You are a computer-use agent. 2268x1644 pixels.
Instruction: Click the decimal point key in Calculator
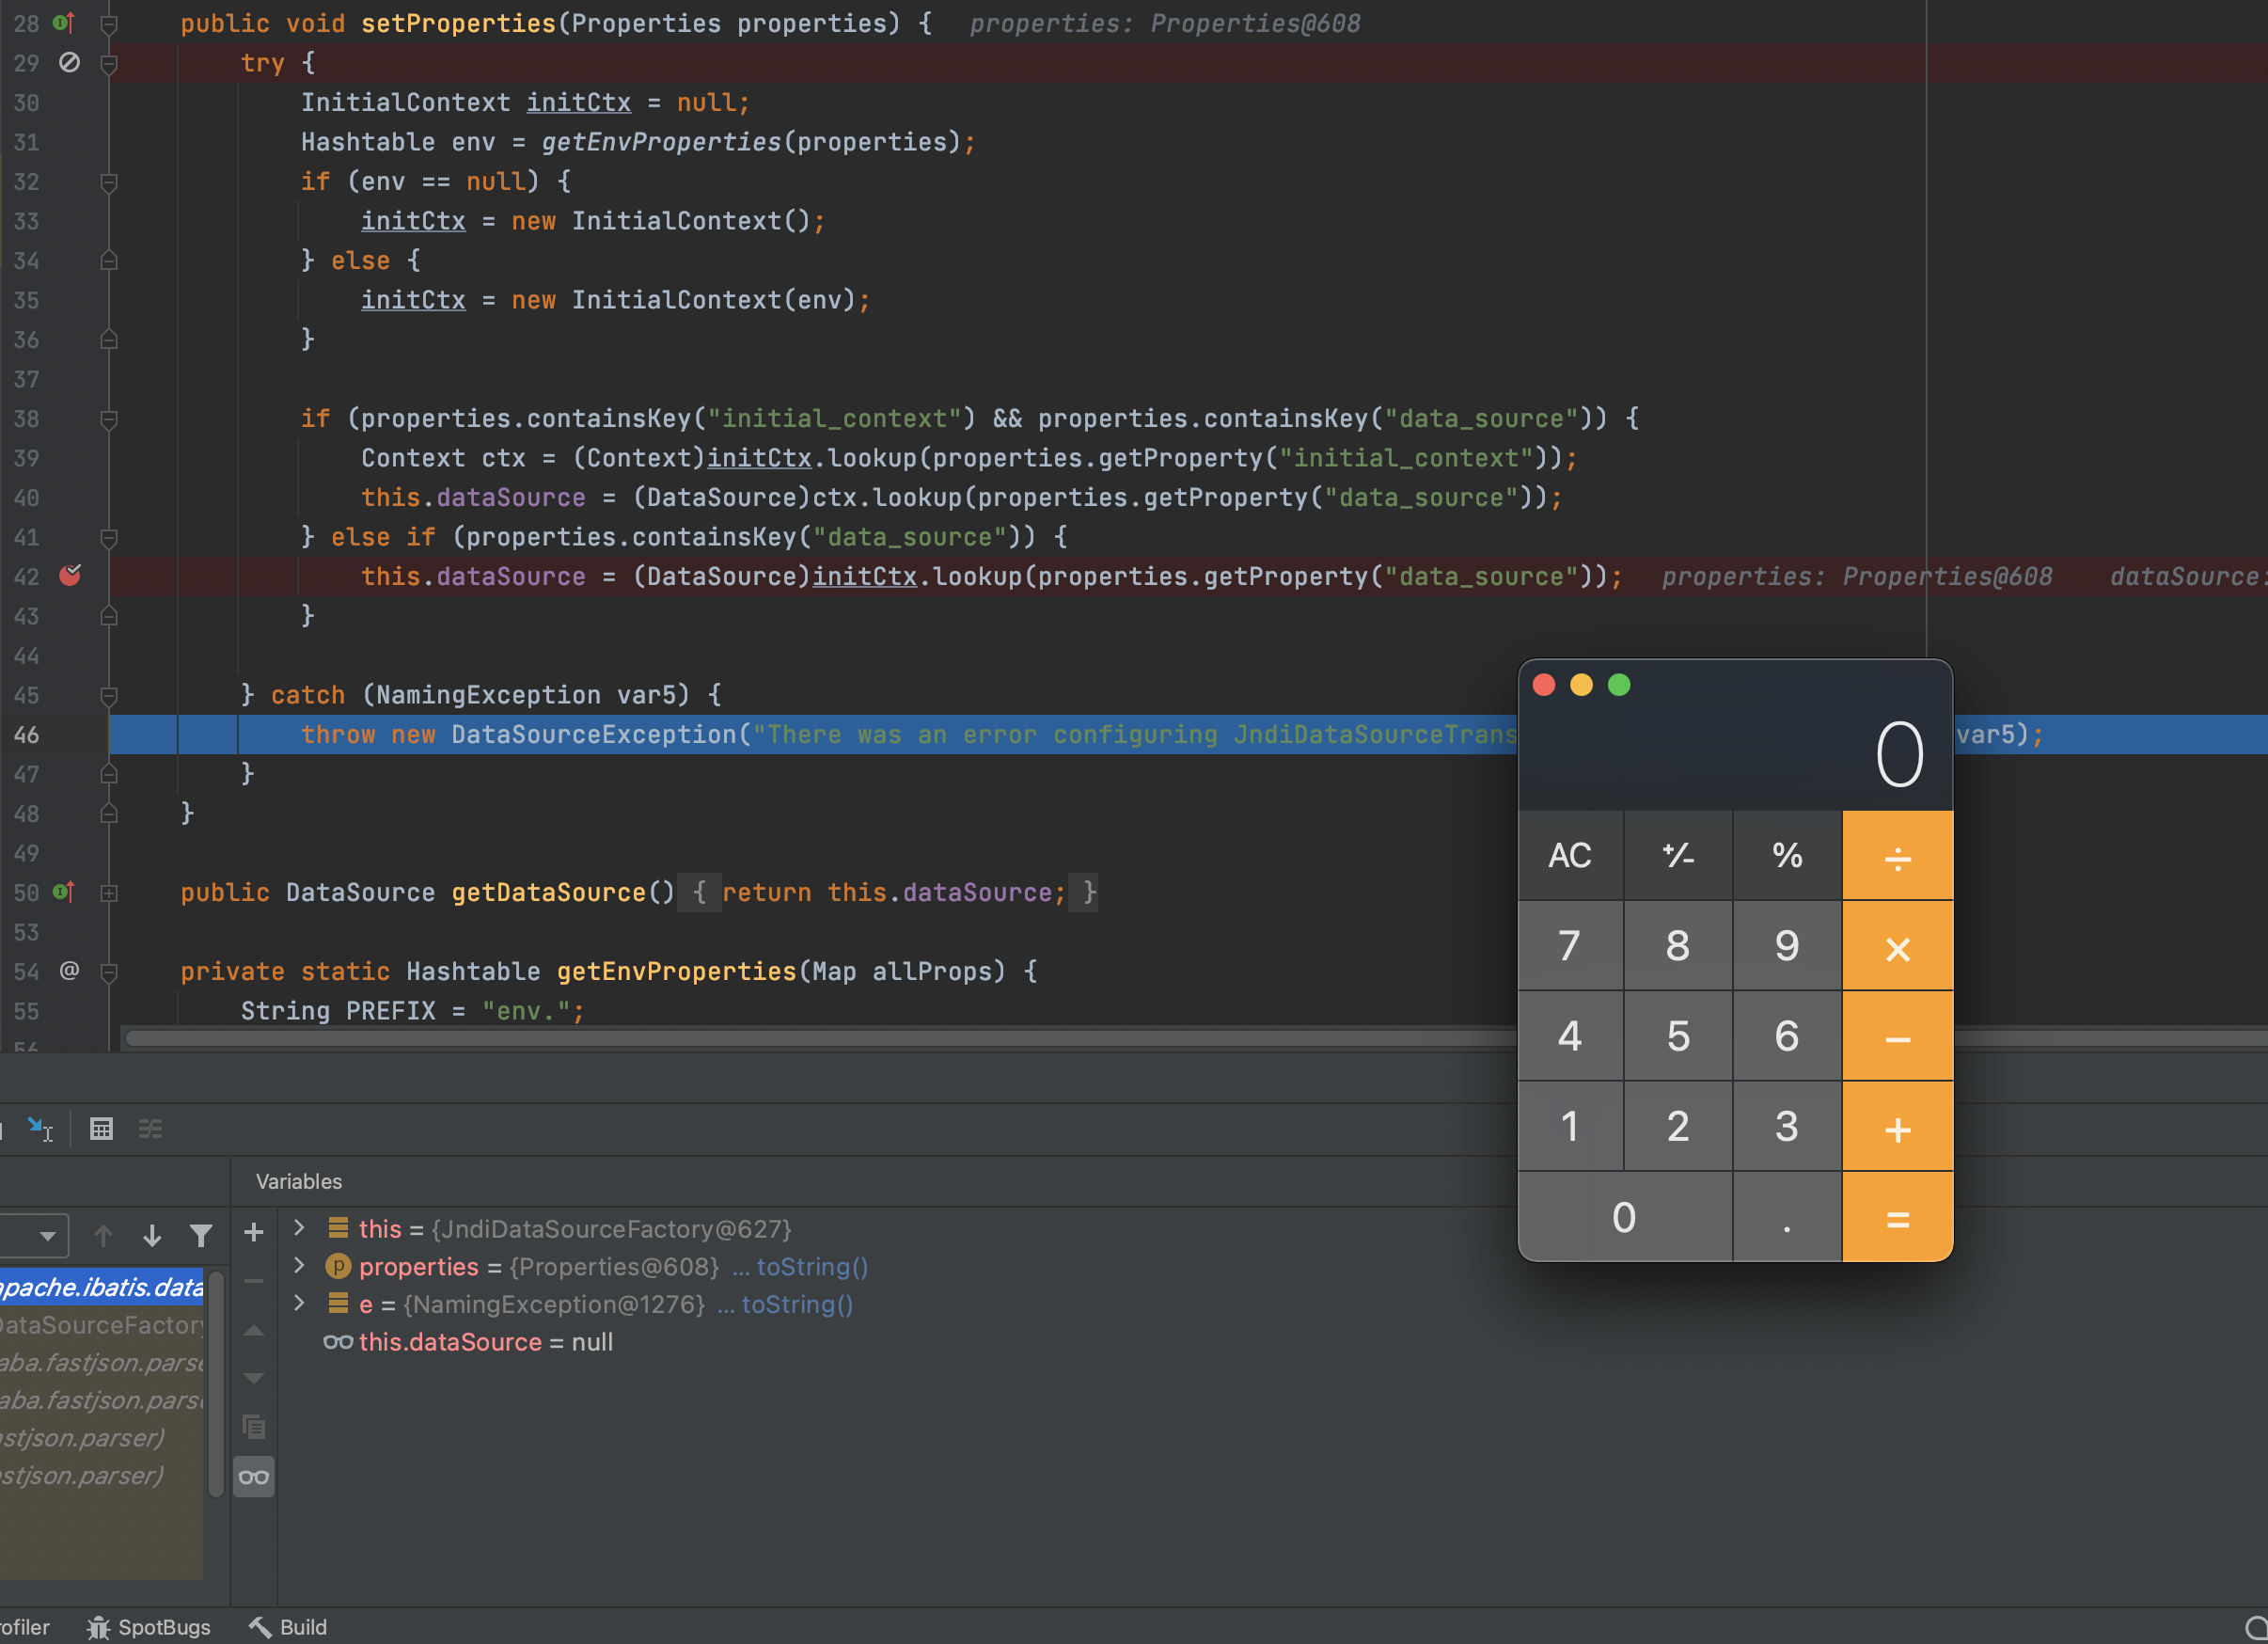point(1787,1217)
